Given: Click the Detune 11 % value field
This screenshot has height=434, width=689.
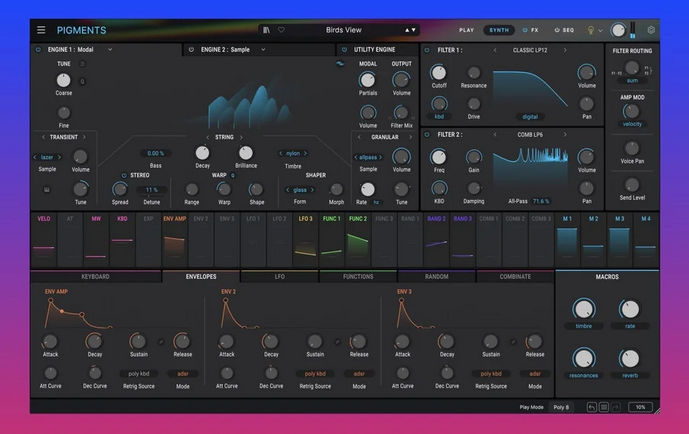Looking at the screenshot, I should [152, 190].
